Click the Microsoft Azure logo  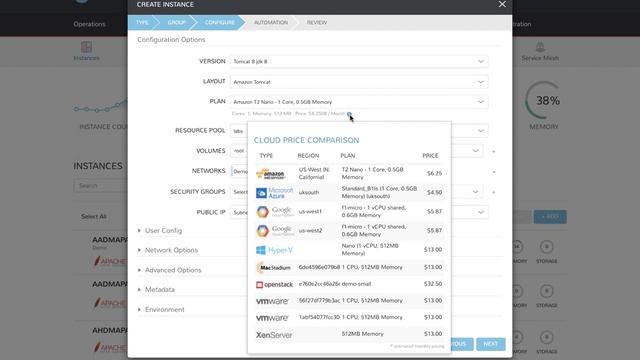click(274, 193)
